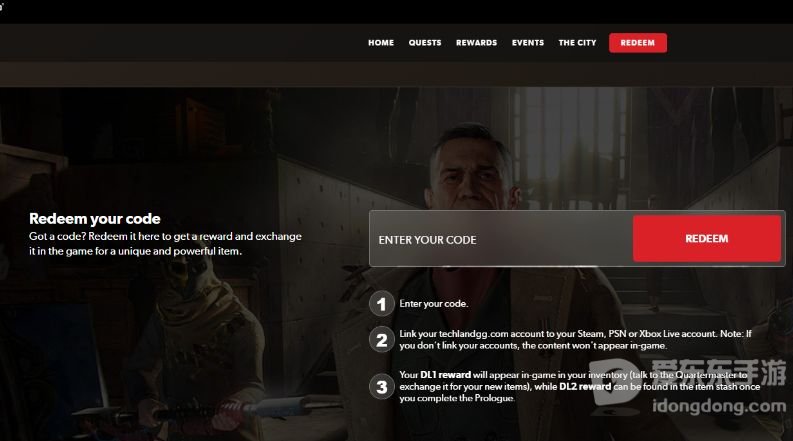793x441 pixels.
Task: Open THE CITY page
Action: tap(577, 43)
